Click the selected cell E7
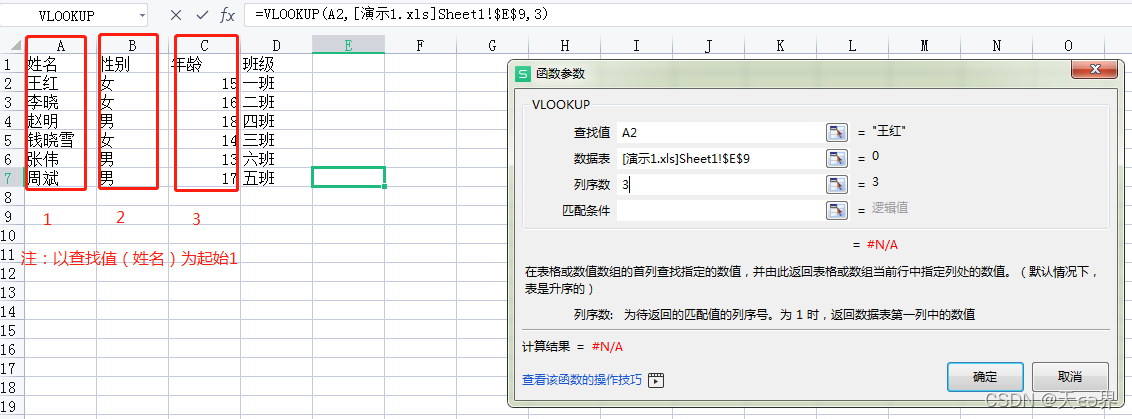The image size is (1132, 419). click(349, 178)
